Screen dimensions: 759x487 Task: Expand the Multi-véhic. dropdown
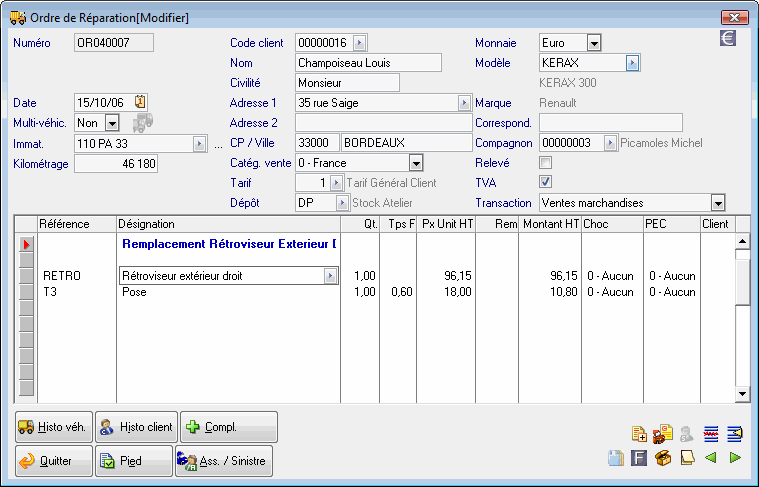[x=111, y=123]
